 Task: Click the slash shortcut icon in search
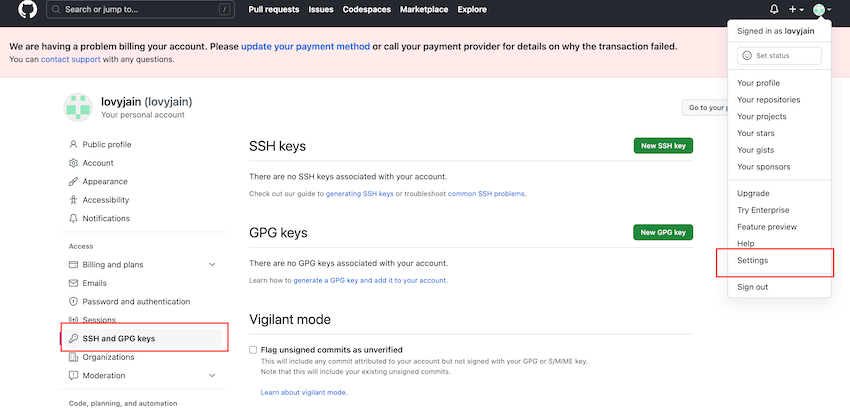(x=224, y=9)
